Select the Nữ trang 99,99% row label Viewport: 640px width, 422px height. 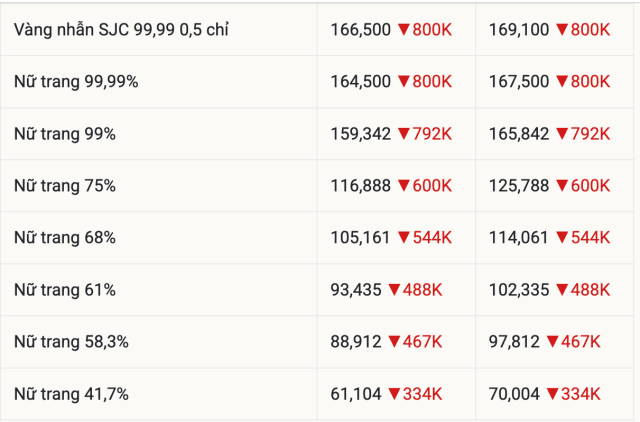pos(76,82)
